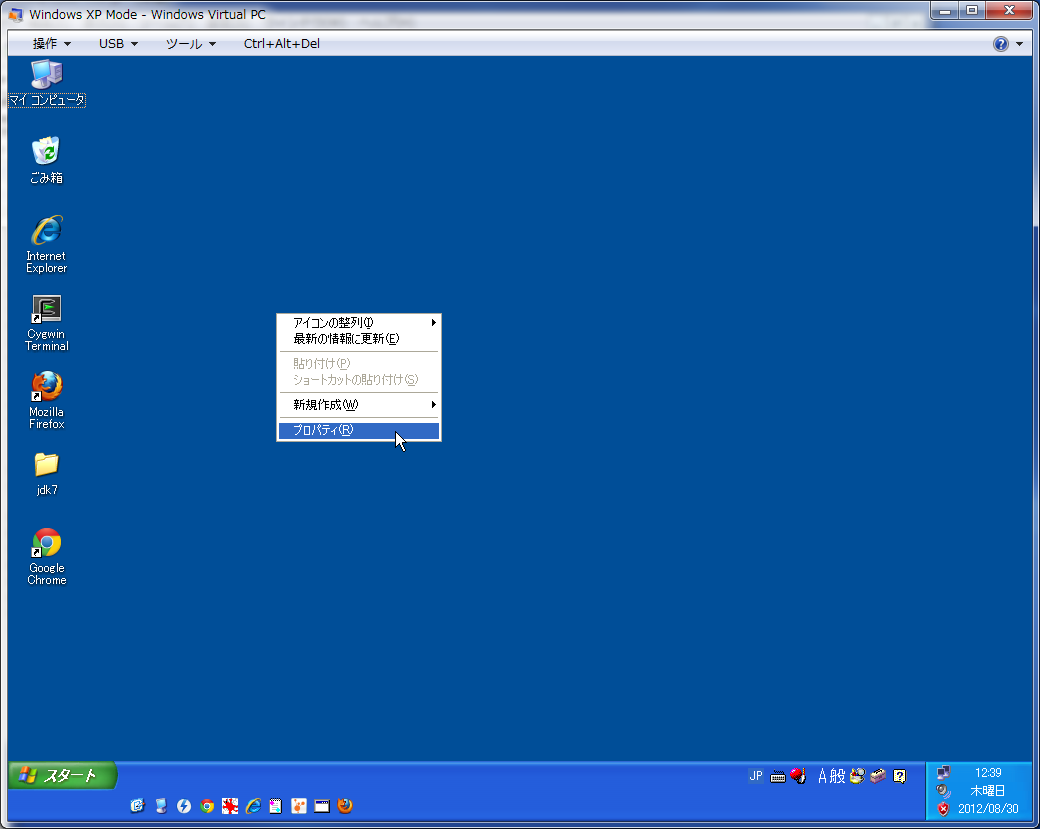Image resolution: width=1040 pixels, height=829 pixels.
Task: Click the language bar help icon
Action: [x=899, y=776]
